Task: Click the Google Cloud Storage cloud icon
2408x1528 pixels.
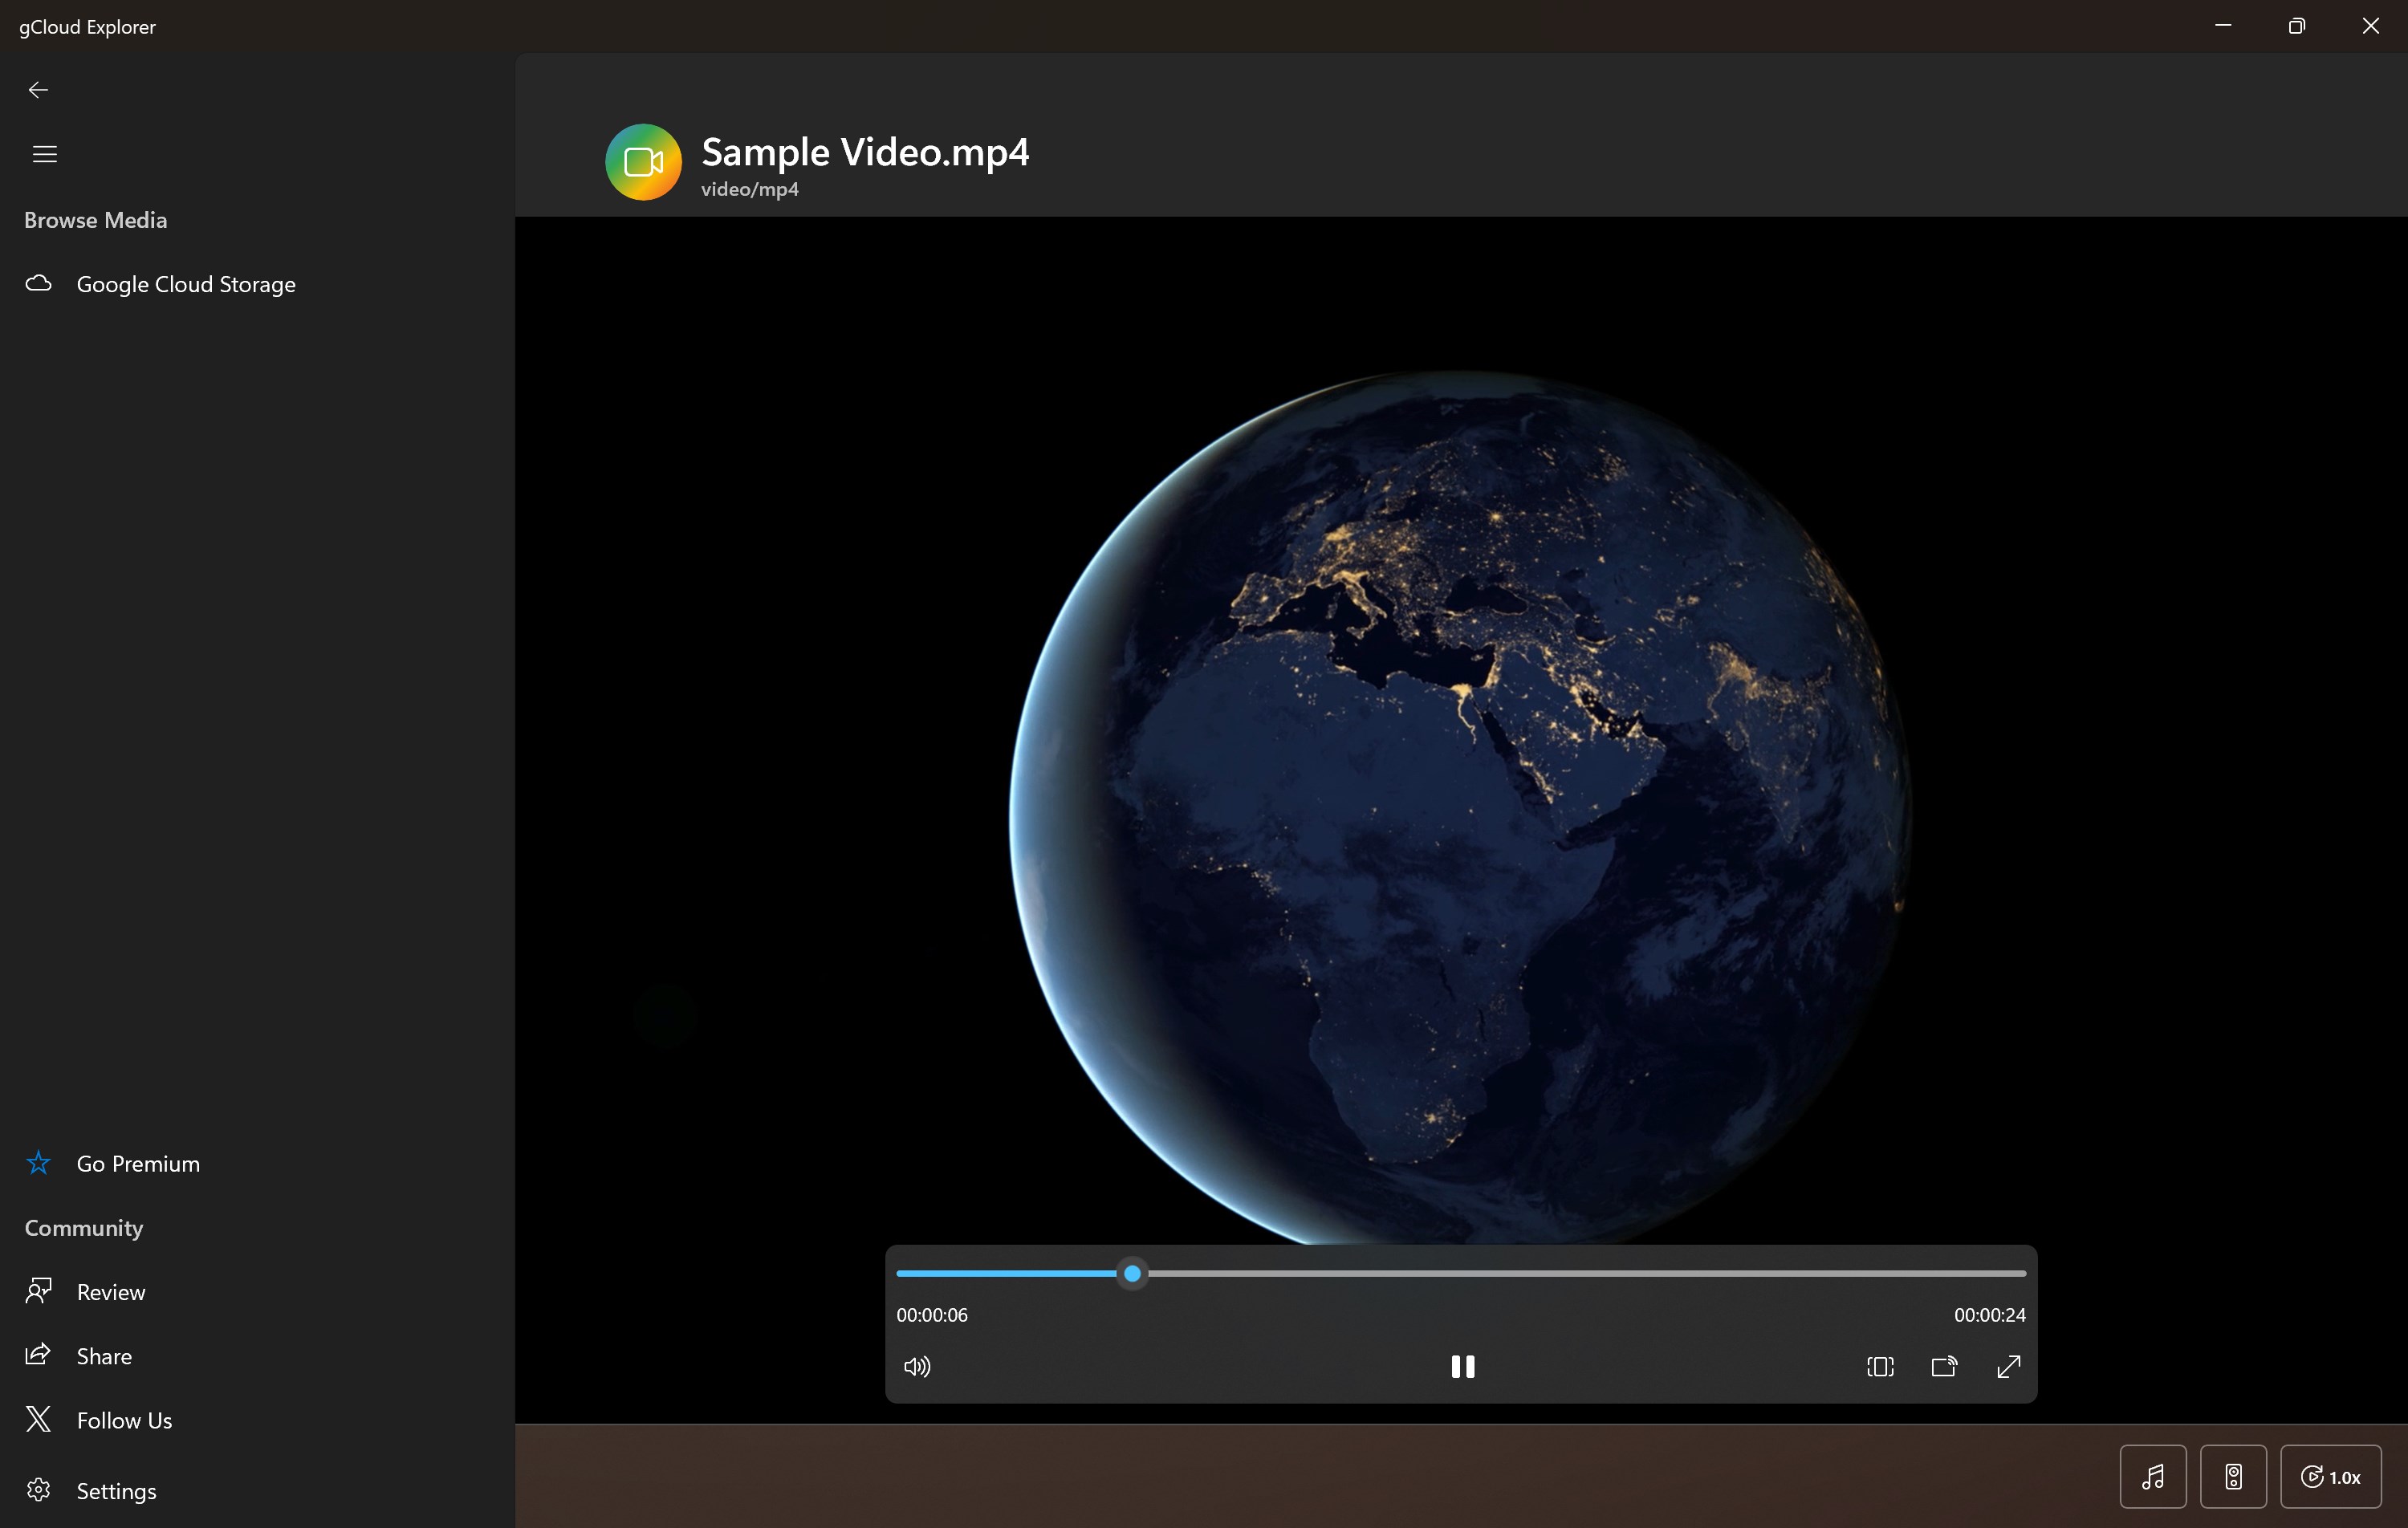Action: 39,284
